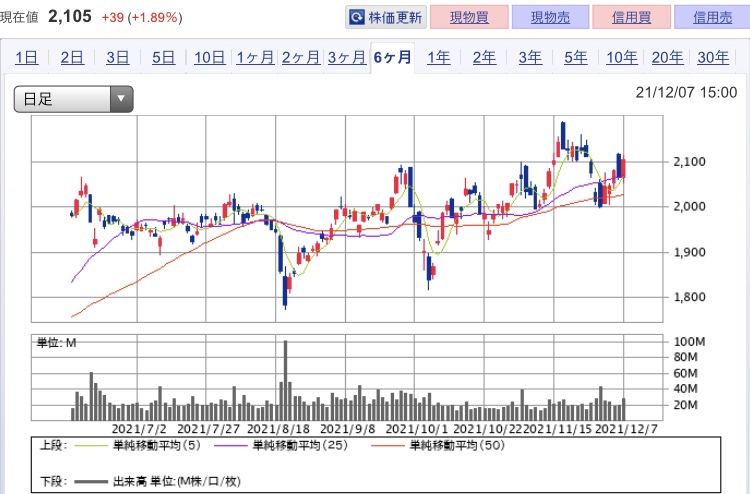Click the 2021/12/7 date axis label

(627, 428)
